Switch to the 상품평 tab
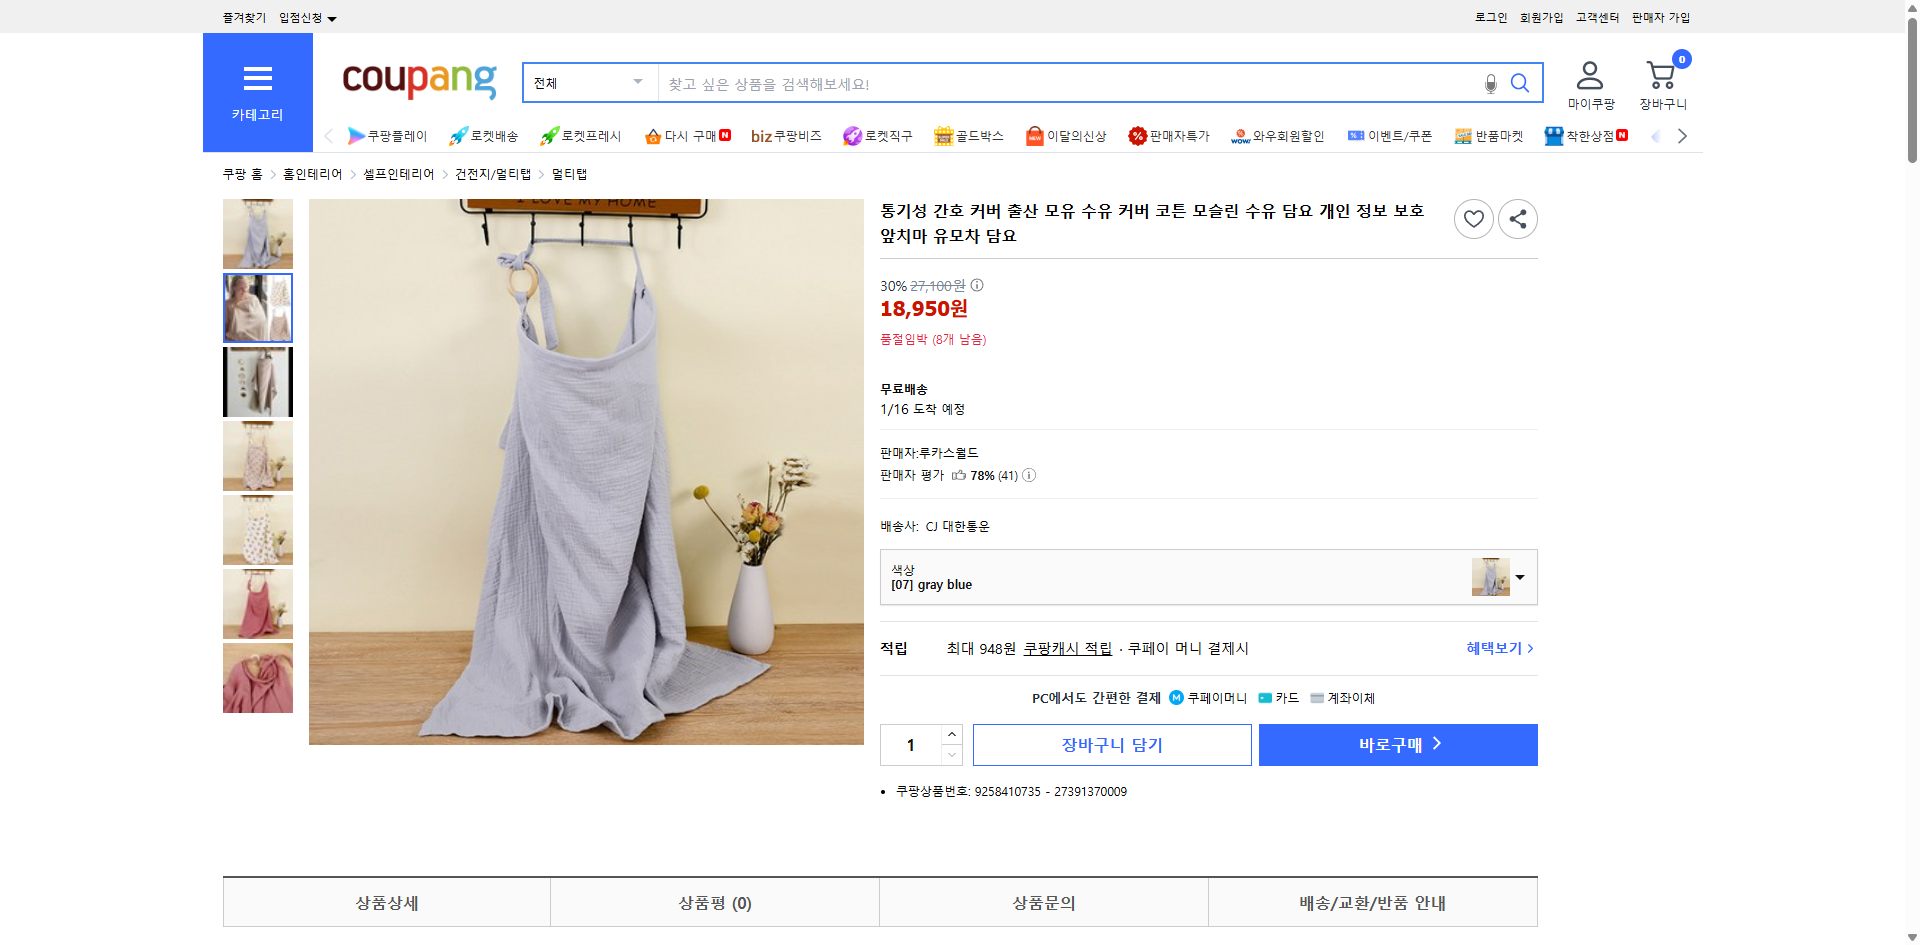 click(714, 902)
